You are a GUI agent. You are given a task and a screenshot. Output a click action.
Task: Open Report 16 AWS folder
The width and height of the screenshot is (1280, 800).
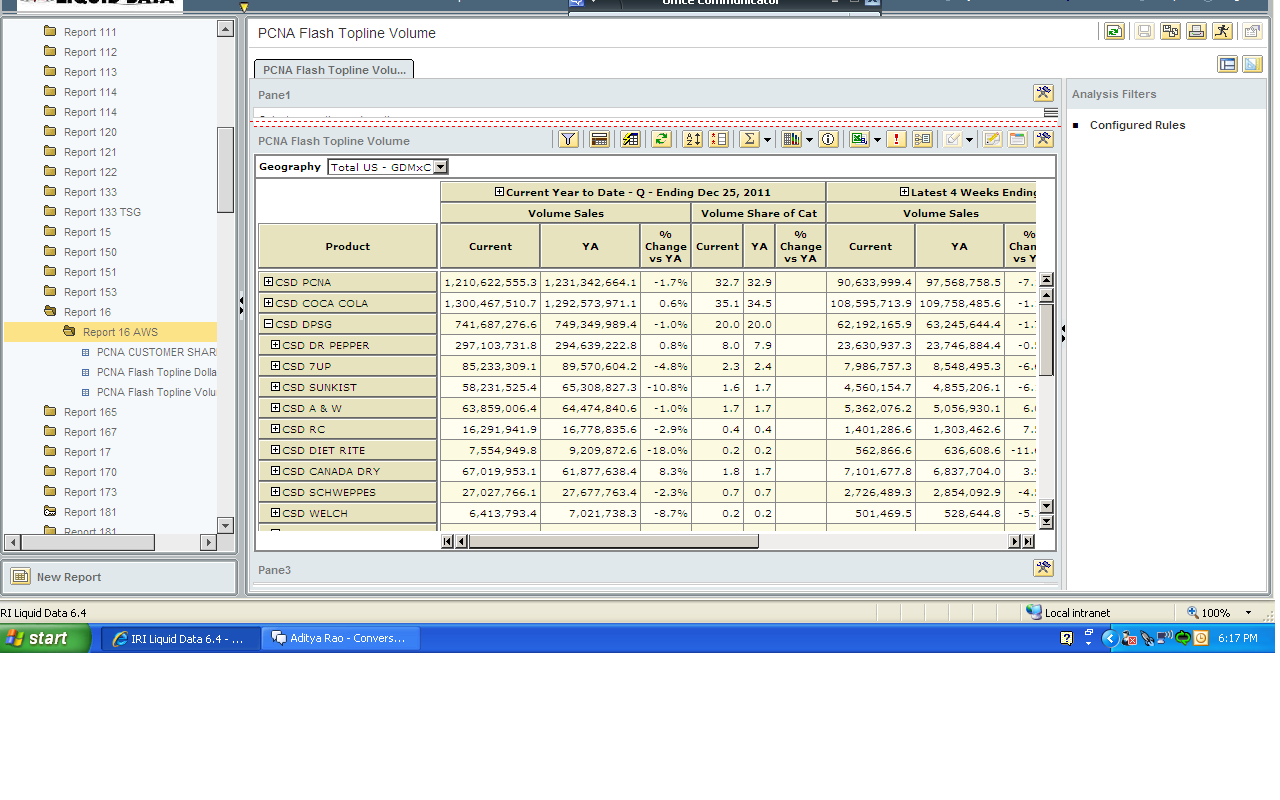(120, 332)
